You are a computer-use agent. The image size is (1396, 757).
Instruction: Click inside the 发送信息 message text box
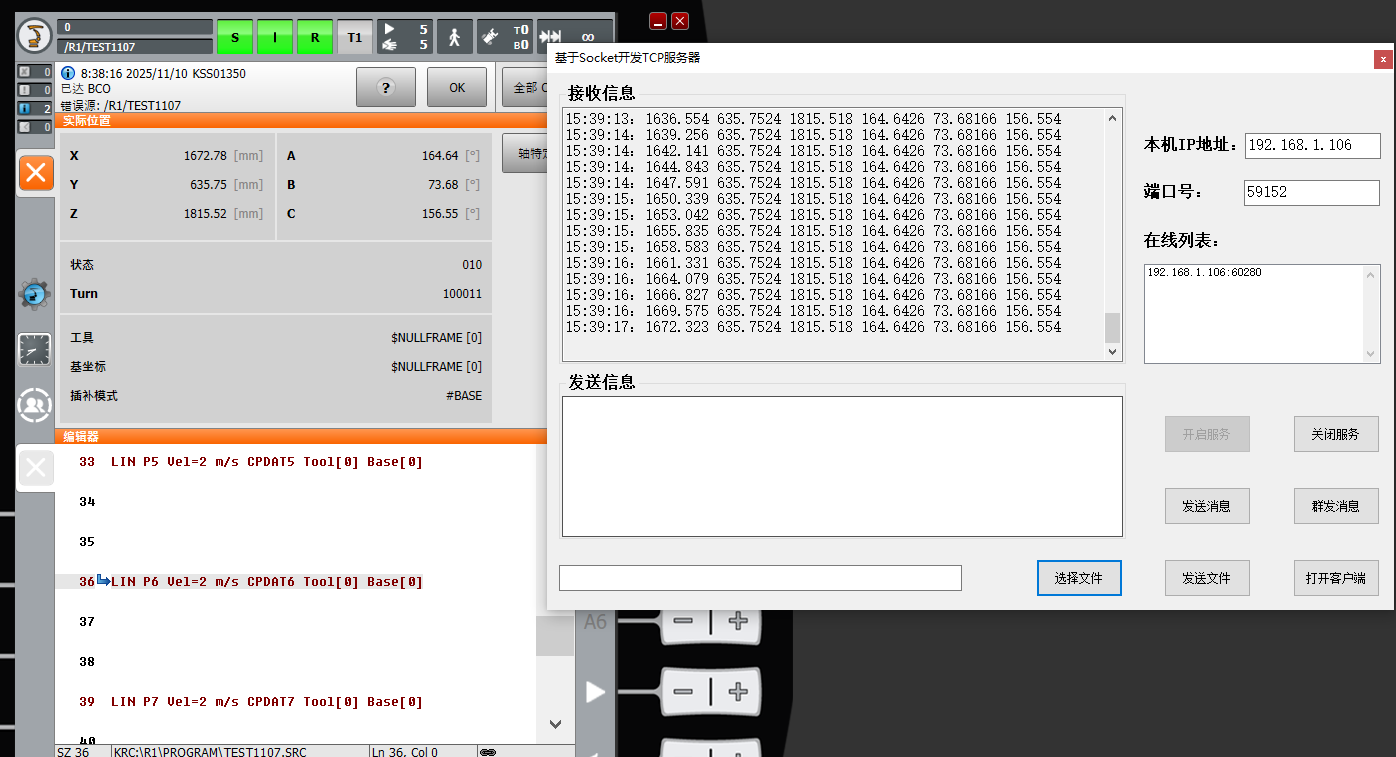click(842, 466)
